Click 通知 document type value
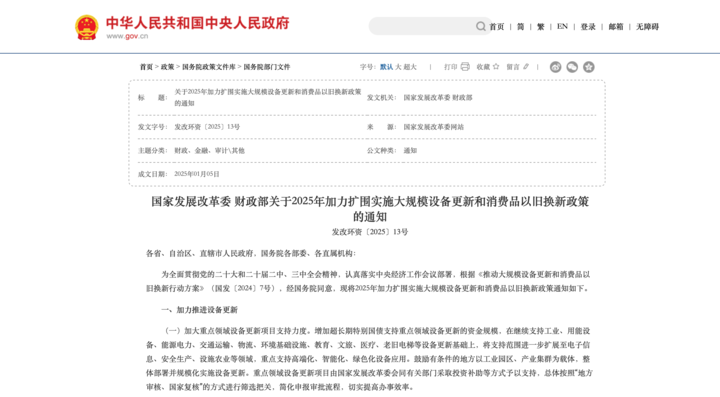The width and height of the screenshot is (720, 397). point(410,151)
